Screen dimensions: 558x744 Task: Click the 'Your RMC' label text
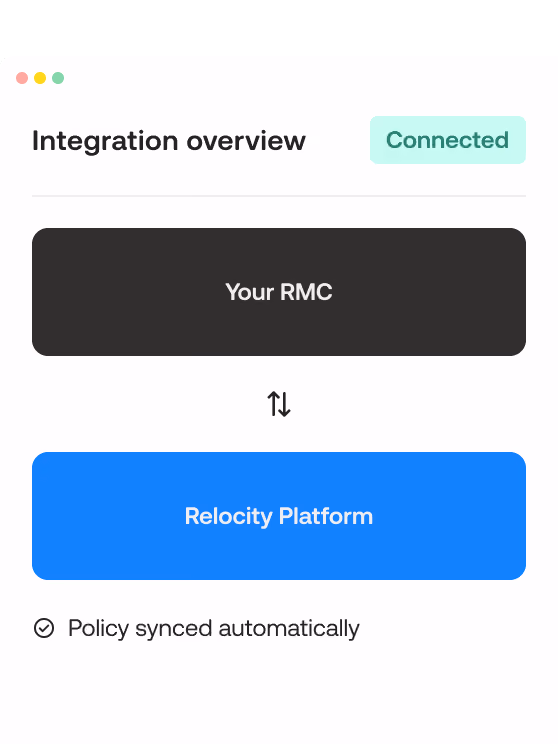pos(279,292)
